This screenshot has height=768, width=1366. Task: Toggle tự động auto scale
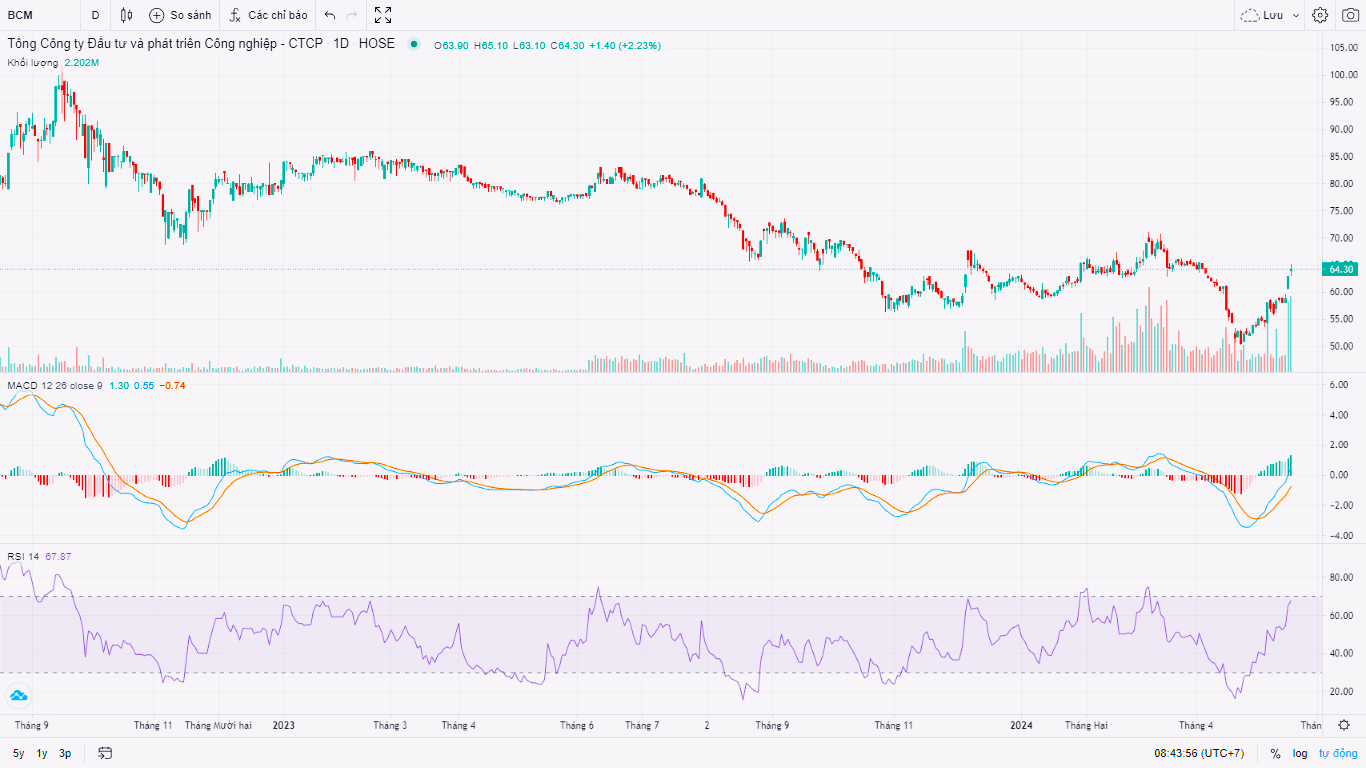click(1338, 753)
